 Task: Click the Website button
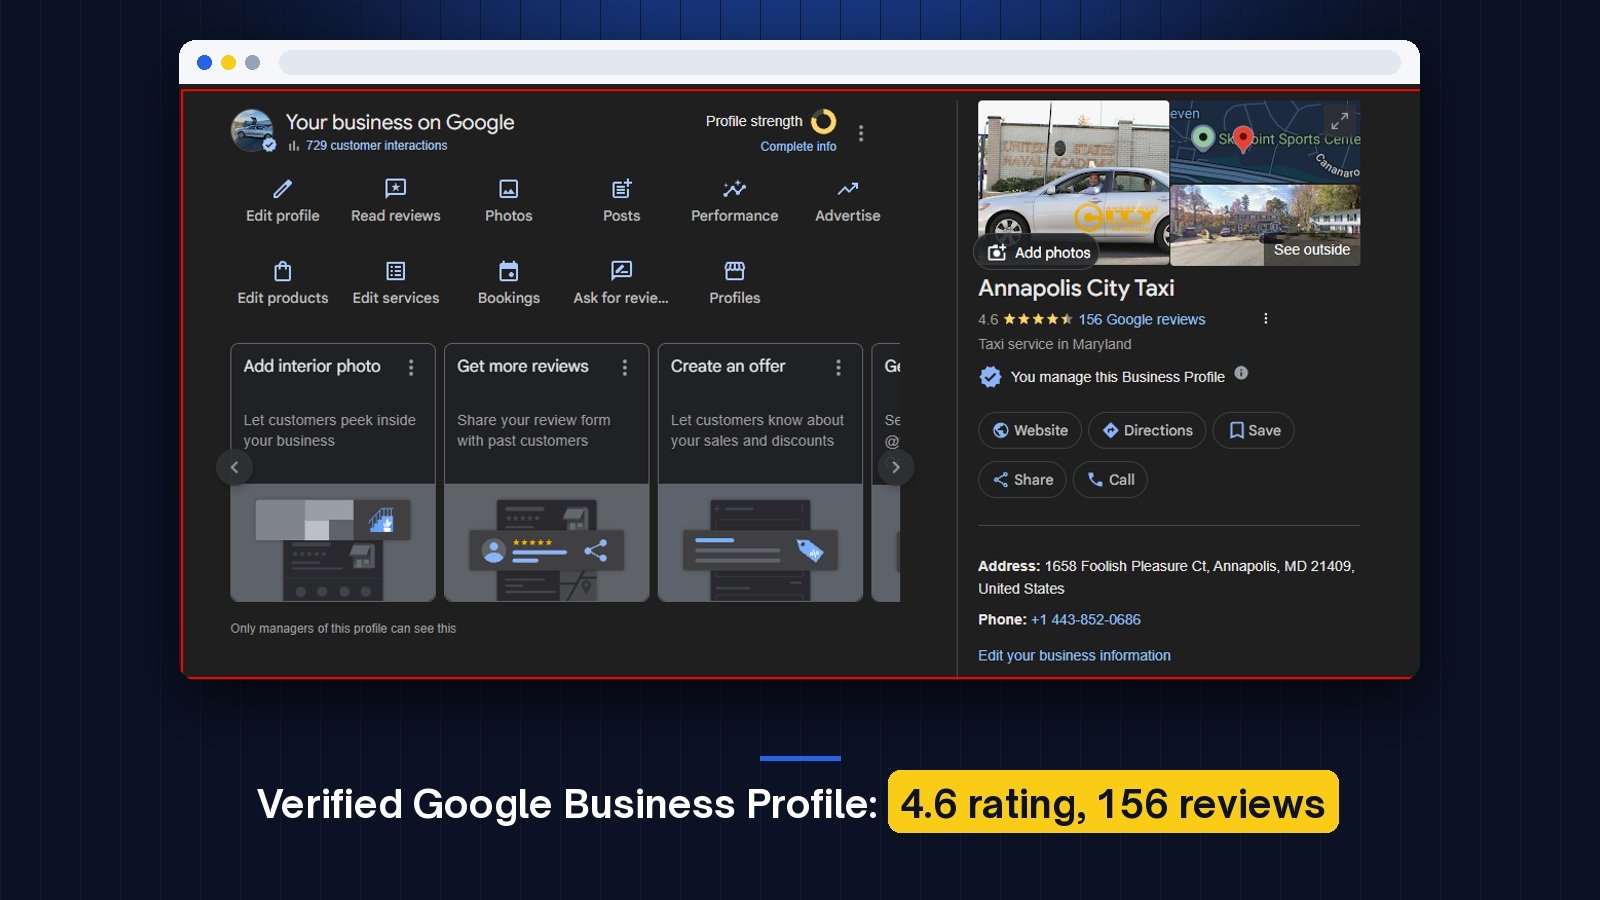1030,430
